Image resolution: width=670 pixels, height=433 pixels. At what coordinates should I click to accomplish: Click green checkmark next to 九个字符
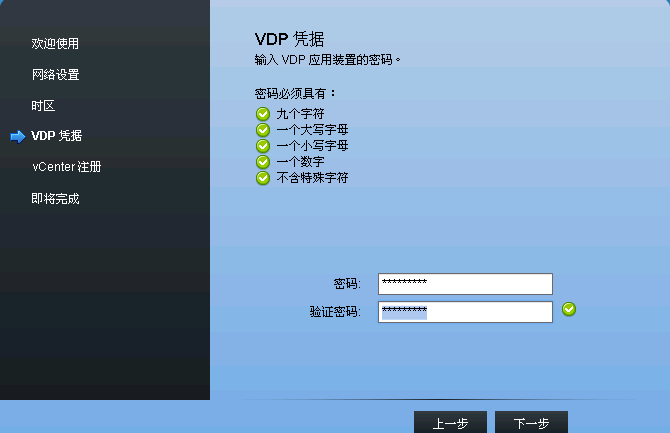coord(263,114)
